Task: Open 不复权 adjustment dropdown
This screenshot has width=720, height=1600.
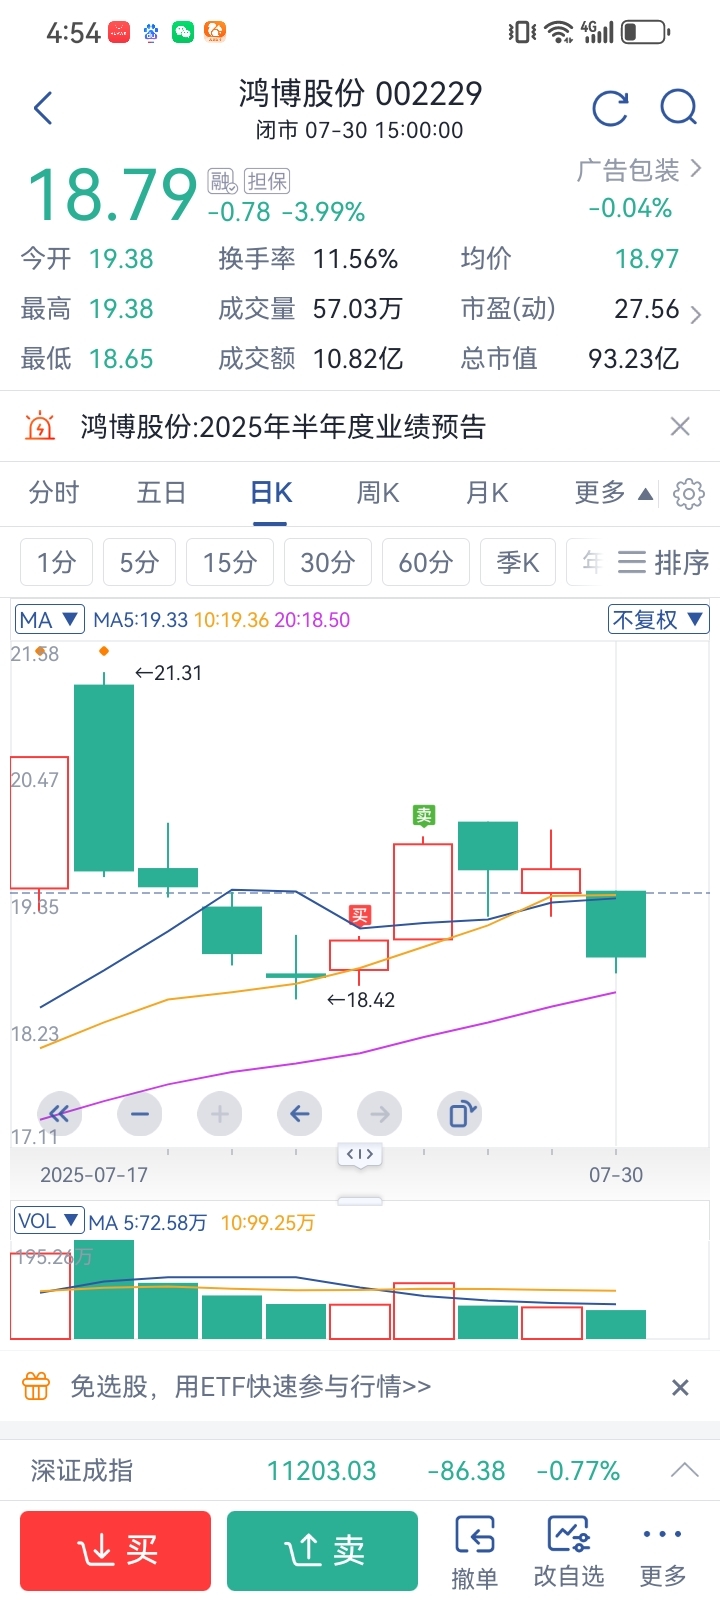Action: click(659, 620)
